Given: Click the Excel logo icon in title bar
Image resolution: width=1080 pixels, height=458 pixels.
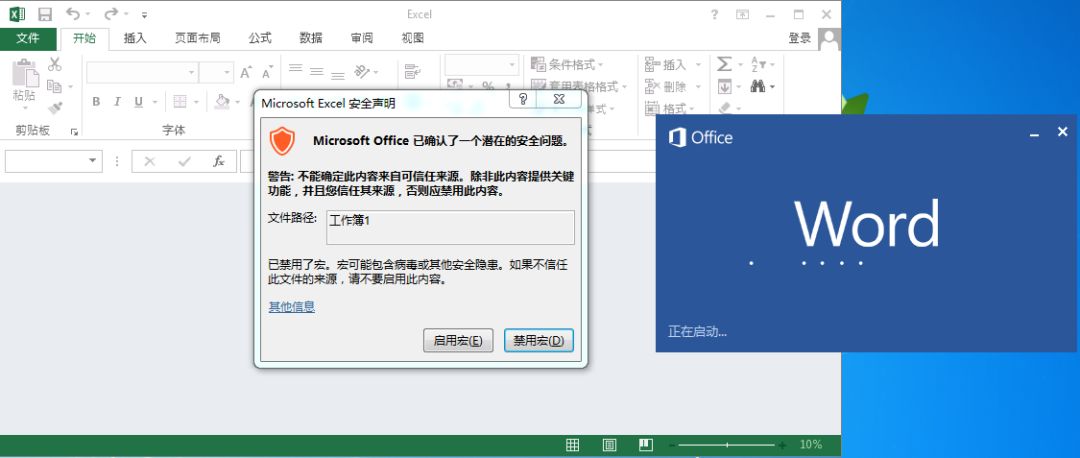Looking at the screenshot, I should 17,14.
